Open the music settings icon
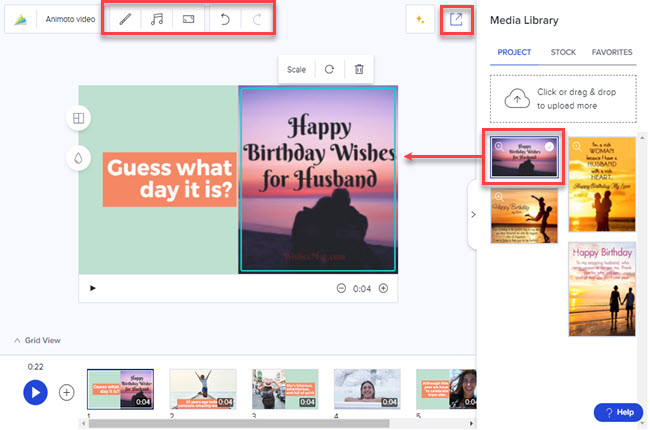This screenshot has height=430, width=650. [157, 19]
